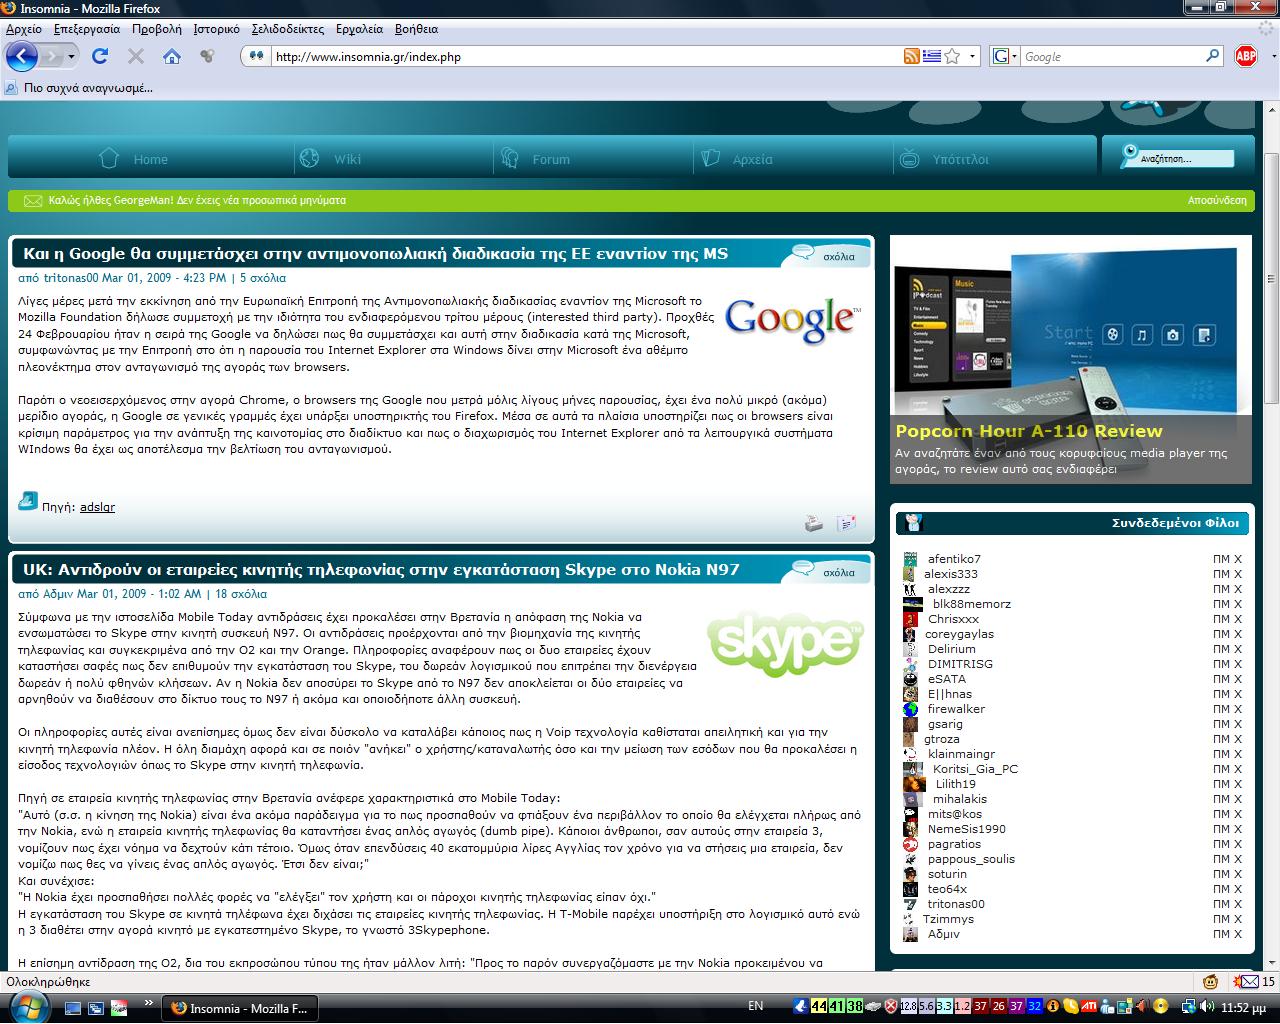This screenshot has width=1280, height=1024.
Task: Remove friend Tzimmys with X
Action: point(1238,919)
